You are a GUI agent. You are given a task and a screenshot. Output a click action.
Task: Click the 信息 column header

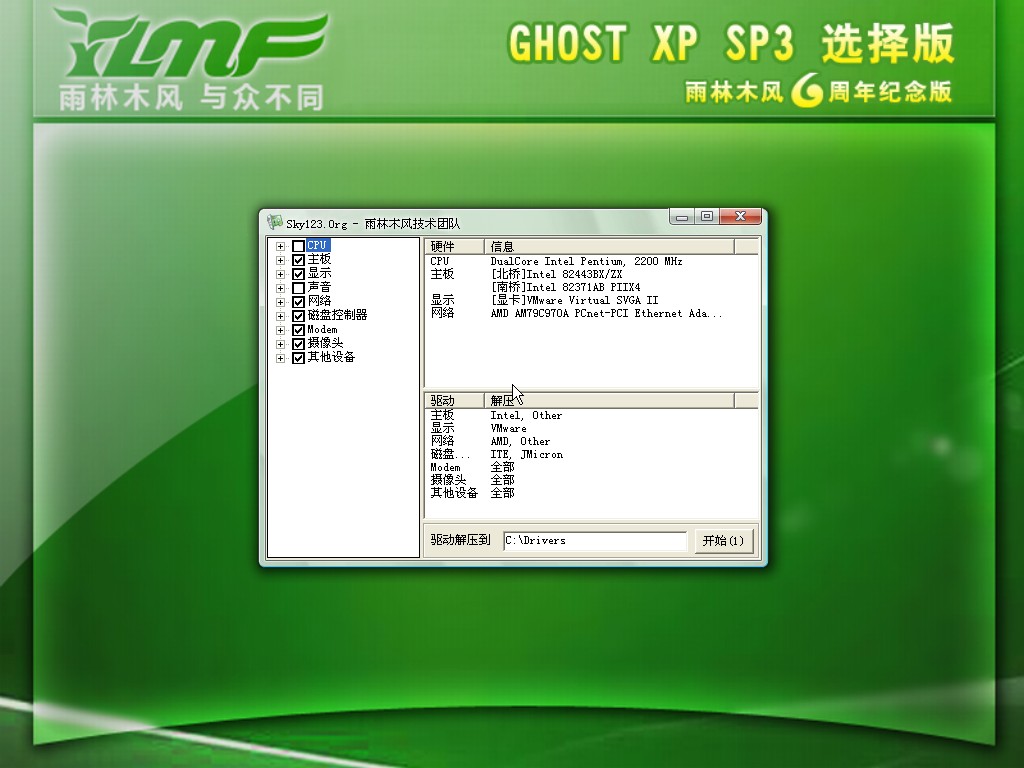coord(609,246)
